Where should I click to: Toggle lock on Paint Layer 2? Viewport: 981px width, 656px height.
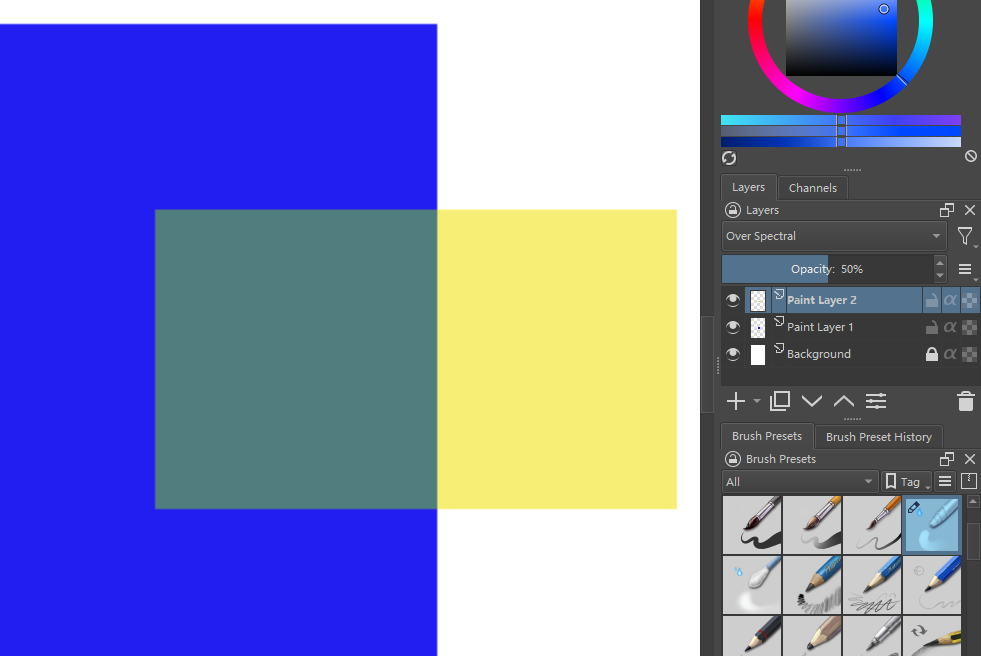[931, 300]
